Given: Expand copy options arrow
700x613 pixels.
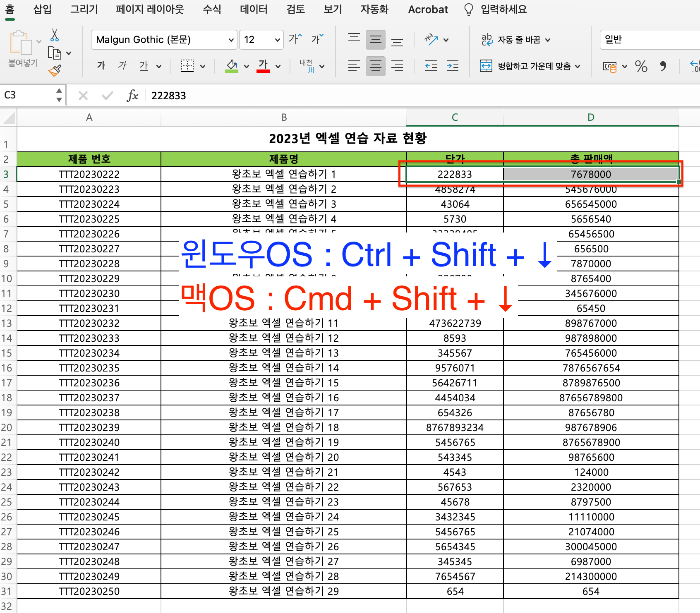Looking at the screenshot, I should pos(69,53).
